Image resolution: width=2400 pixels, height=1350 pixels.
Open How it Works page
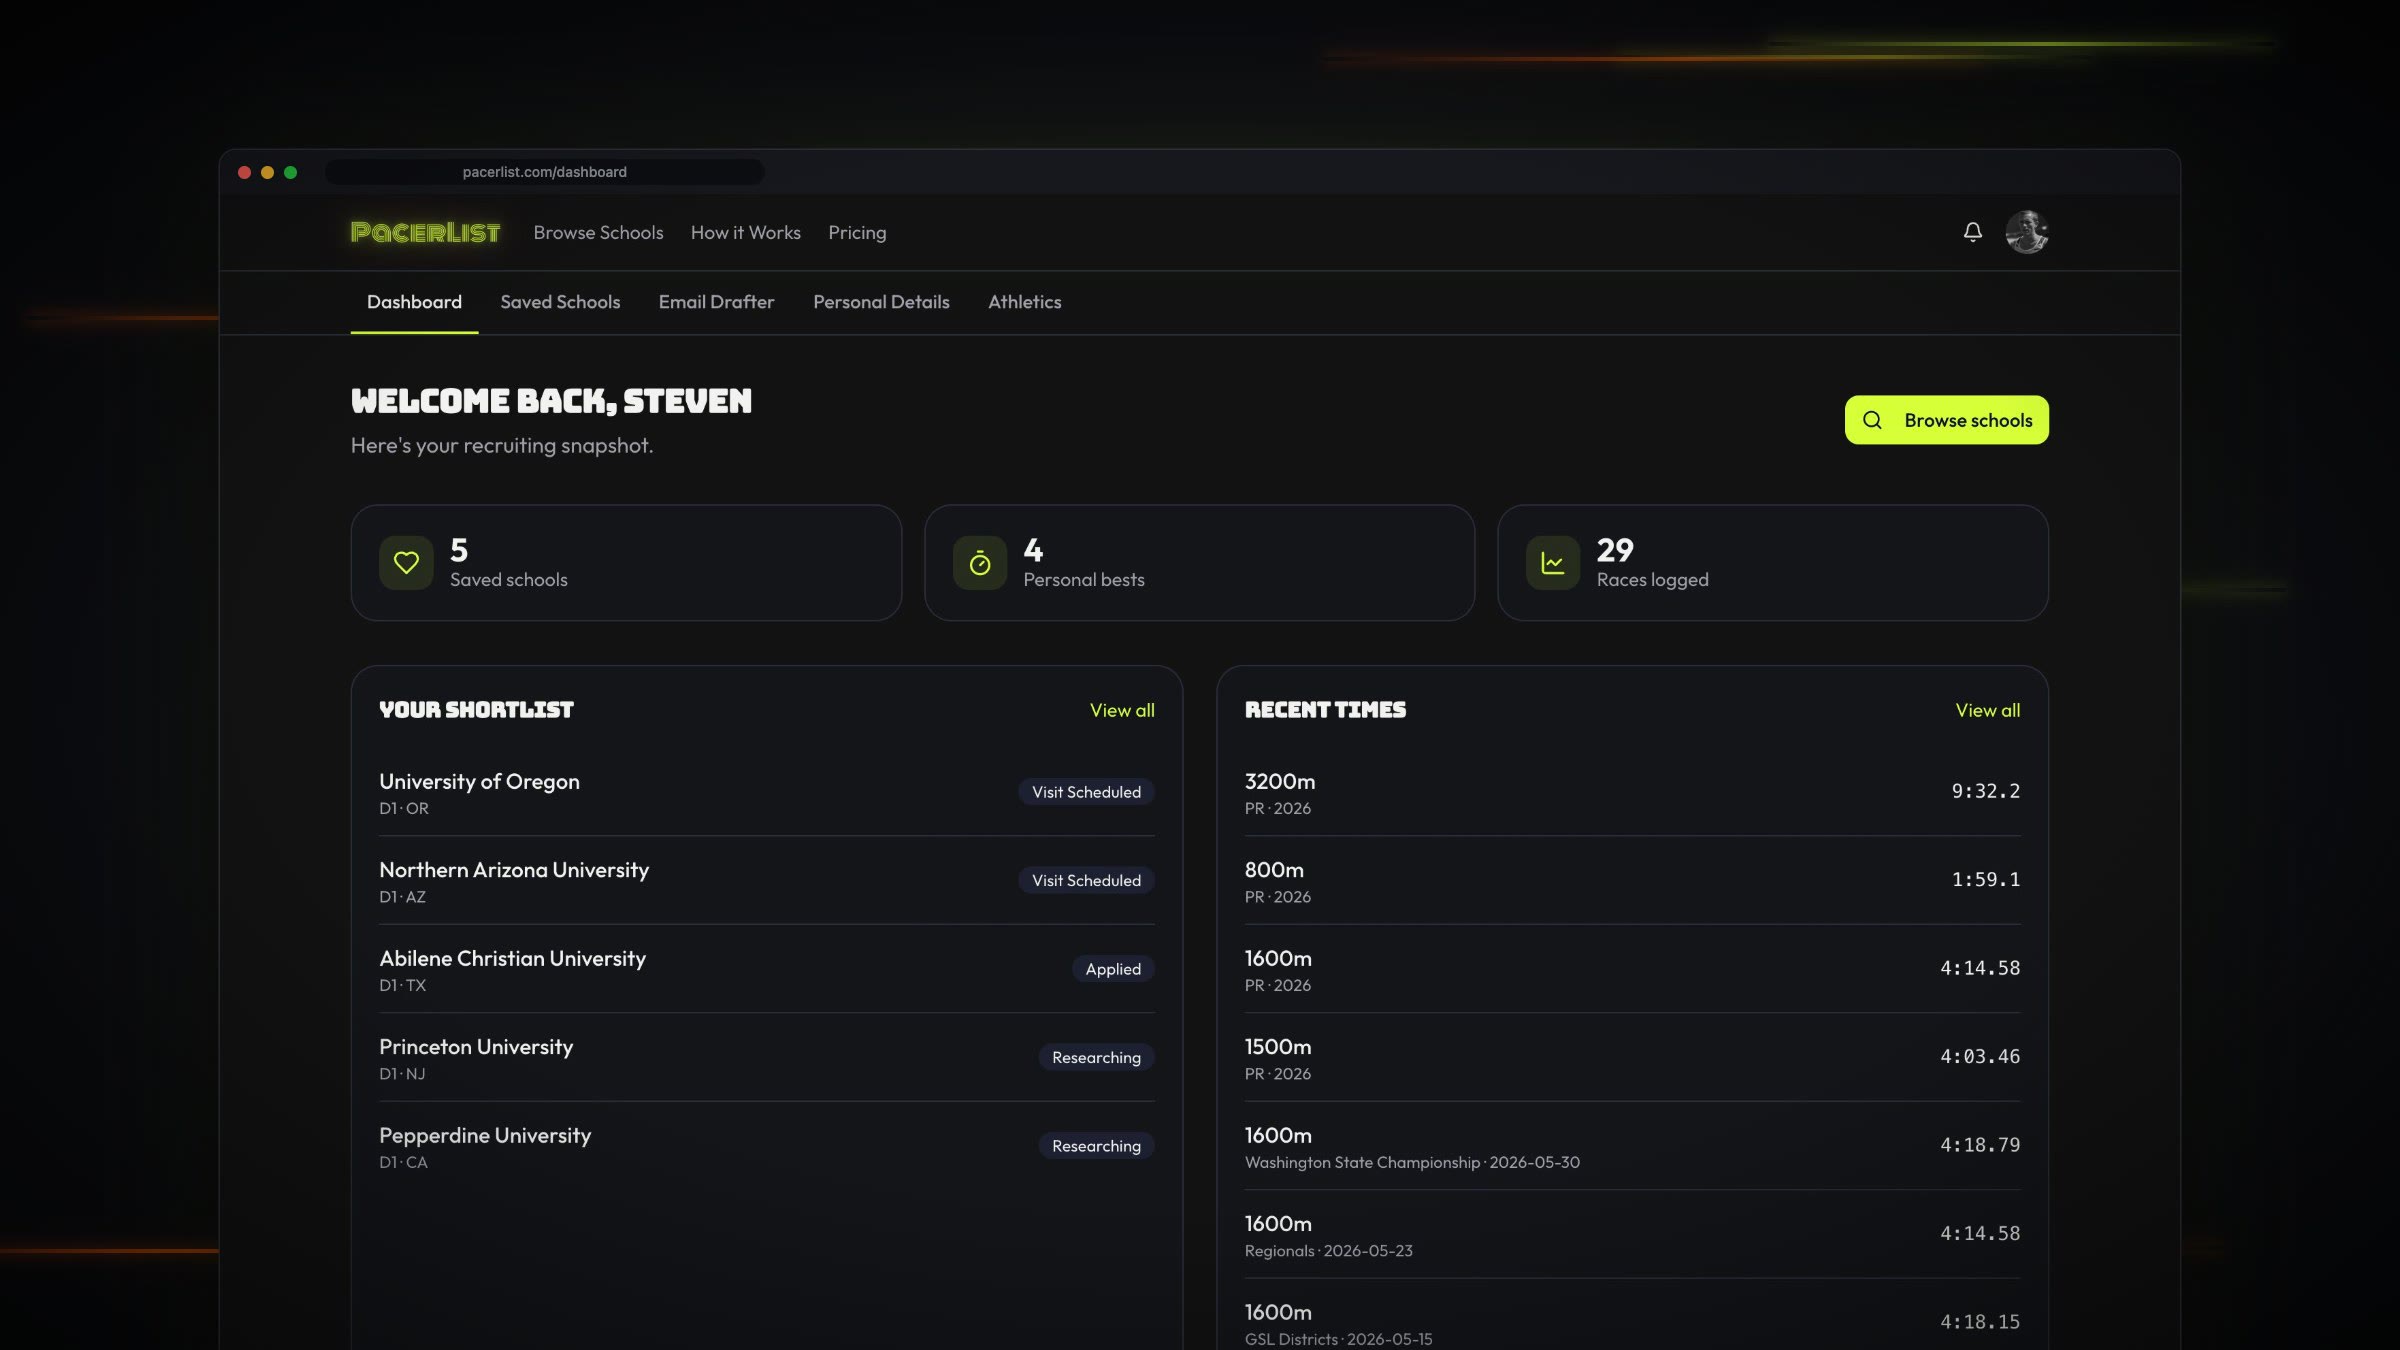(746, 232)
